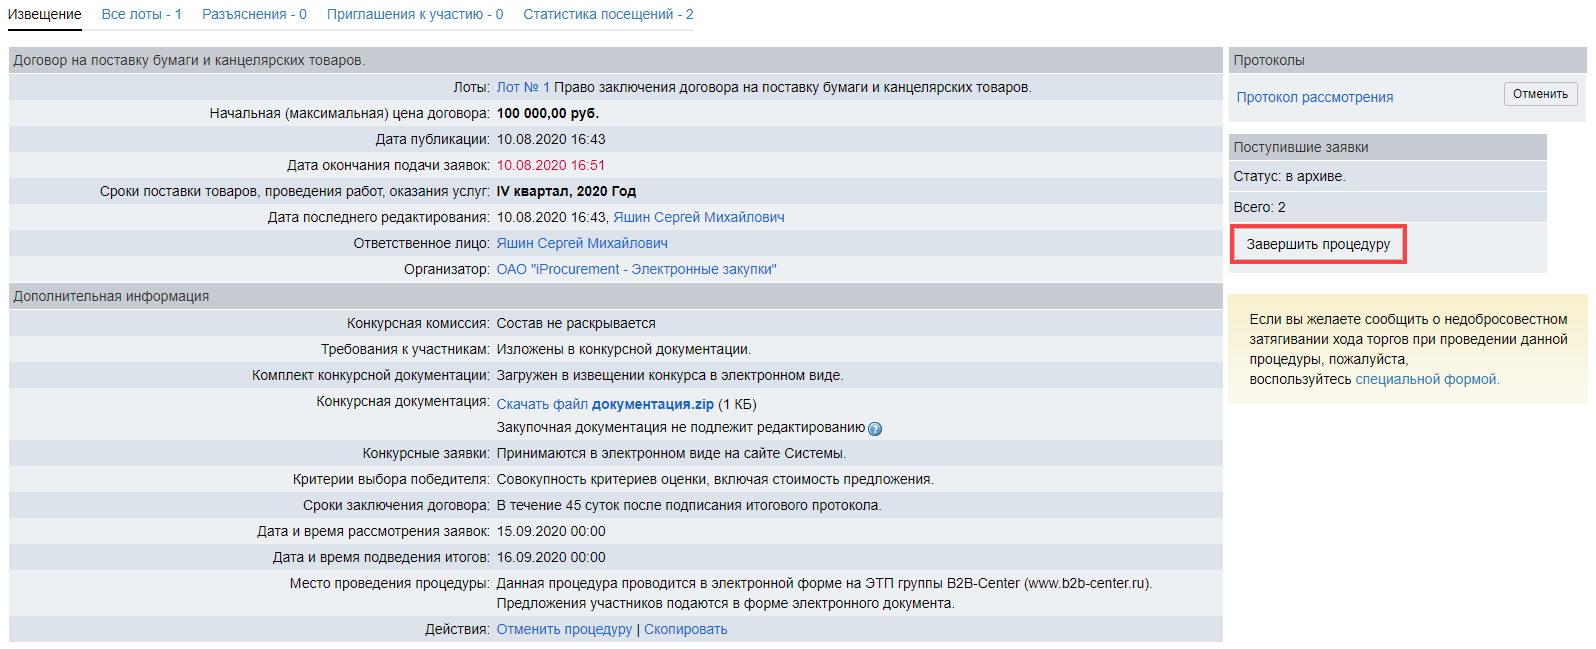Screen dimensions: 1596x649
Task: Click Яшин Сергей Михайлович in the last edit row
Action: tap(698, 217)
